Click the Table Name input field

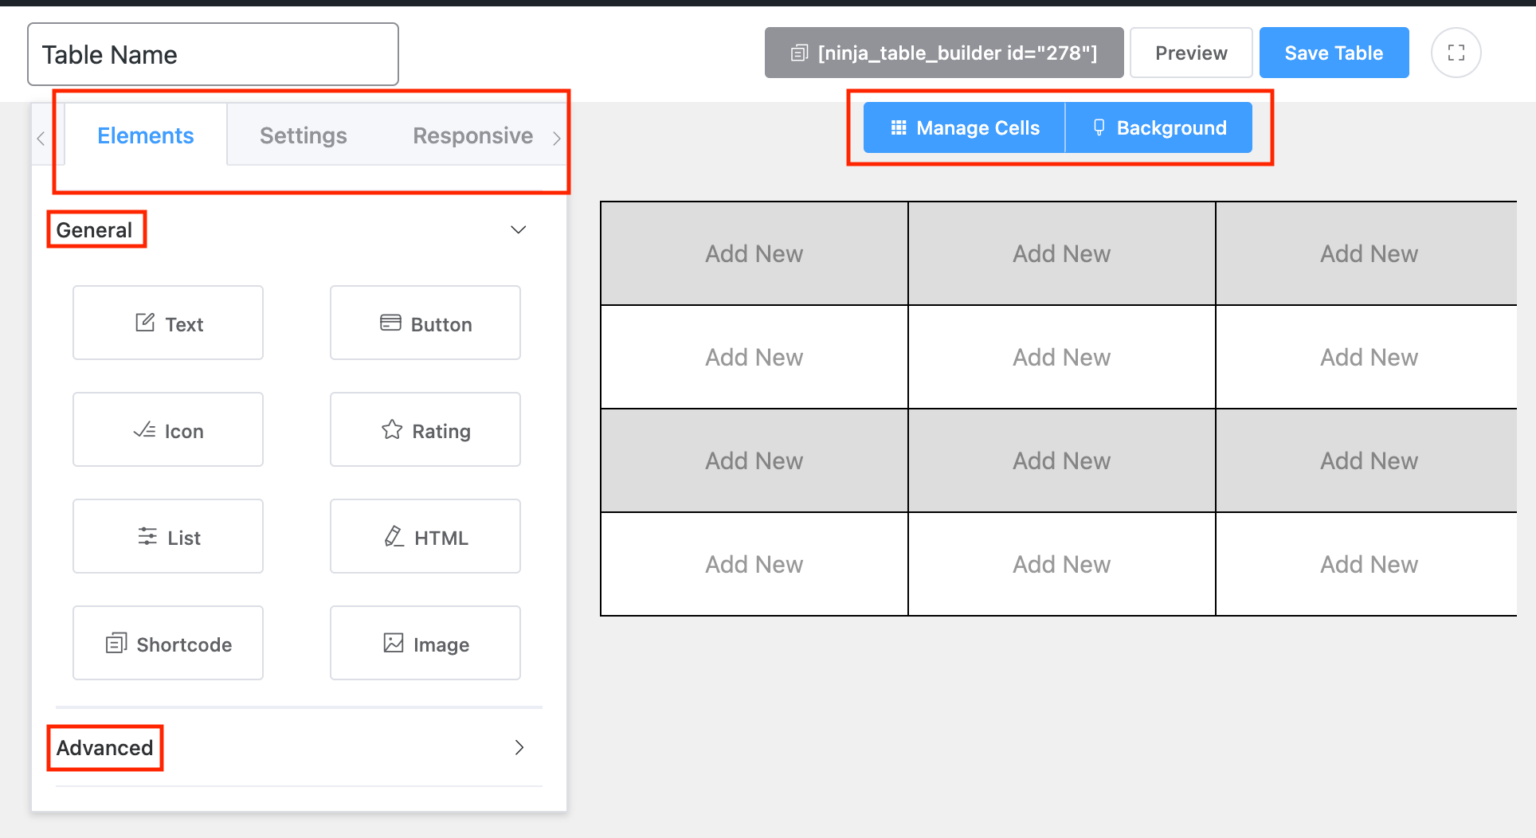[213, 54]
